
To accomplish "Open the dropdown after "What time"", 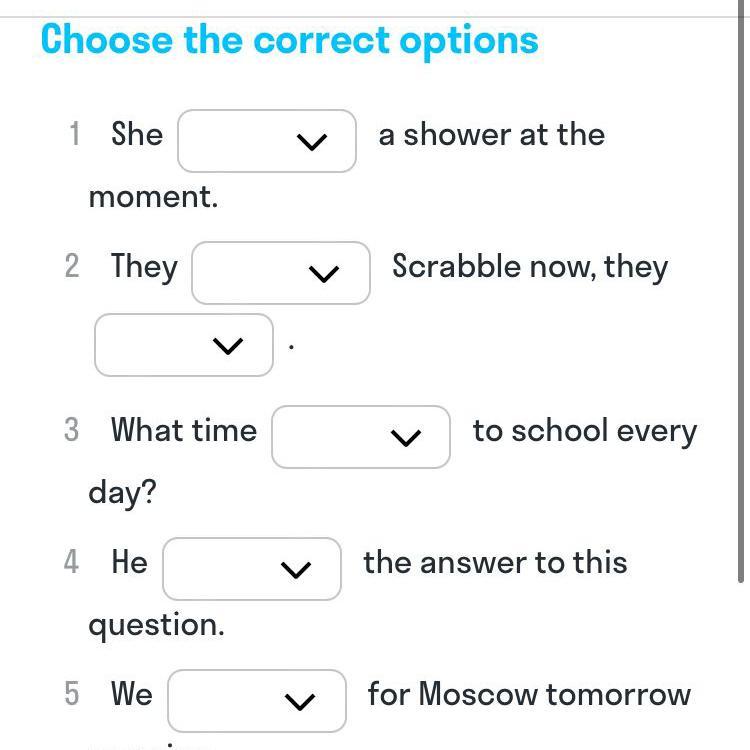I will tap(360, 437).
